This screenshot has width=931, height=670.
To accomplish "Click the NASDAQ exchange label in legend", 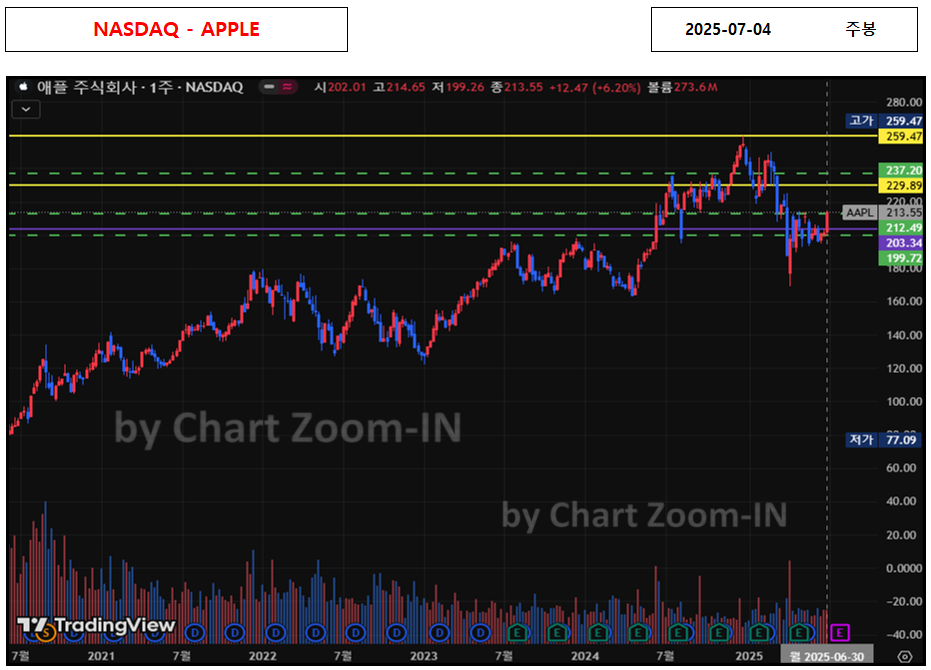I will 214,87.
